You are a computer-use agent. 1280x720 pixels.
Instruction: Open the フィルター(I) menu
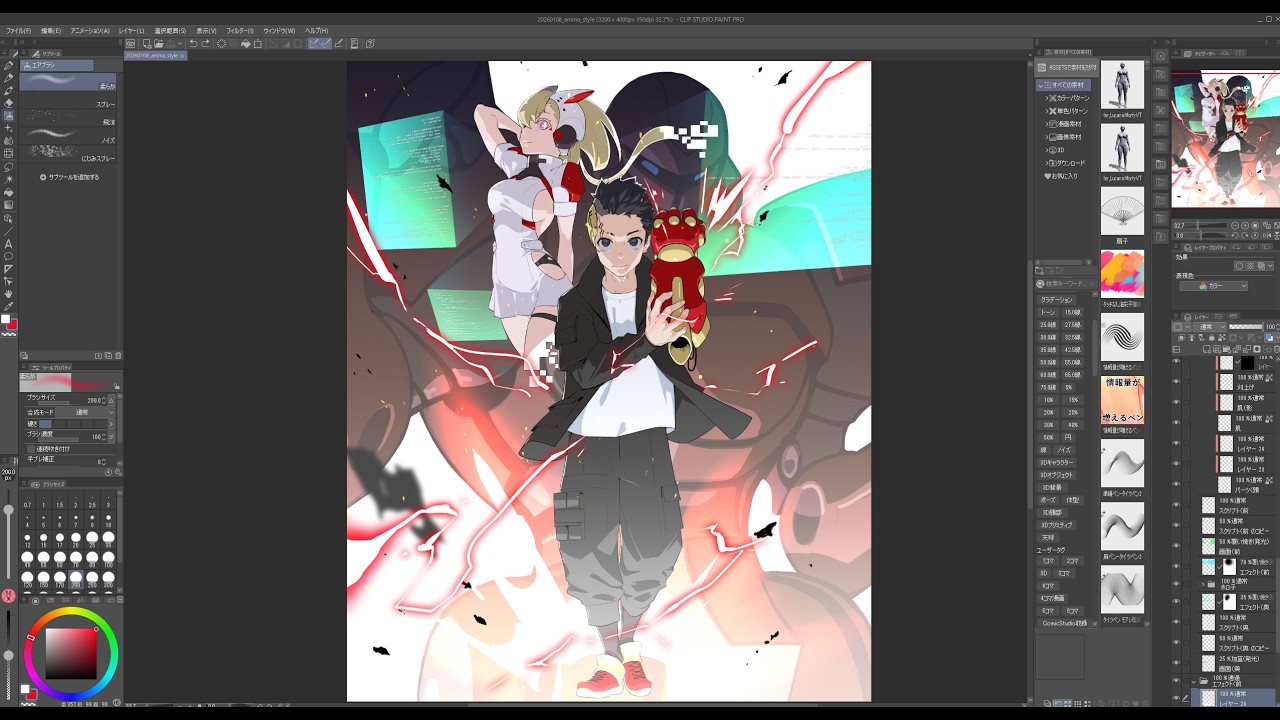click(x=240, y=31)
